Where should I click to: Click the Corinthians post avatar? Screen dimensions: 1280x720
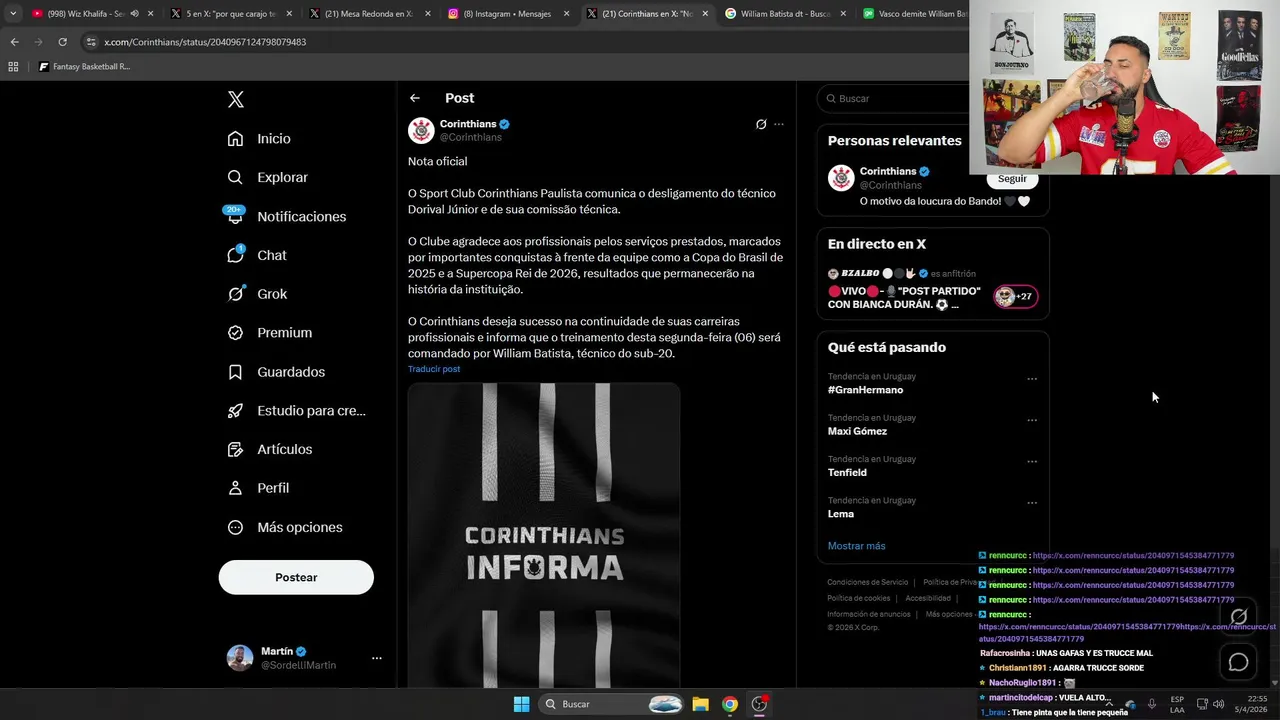[x=421, y=130]
